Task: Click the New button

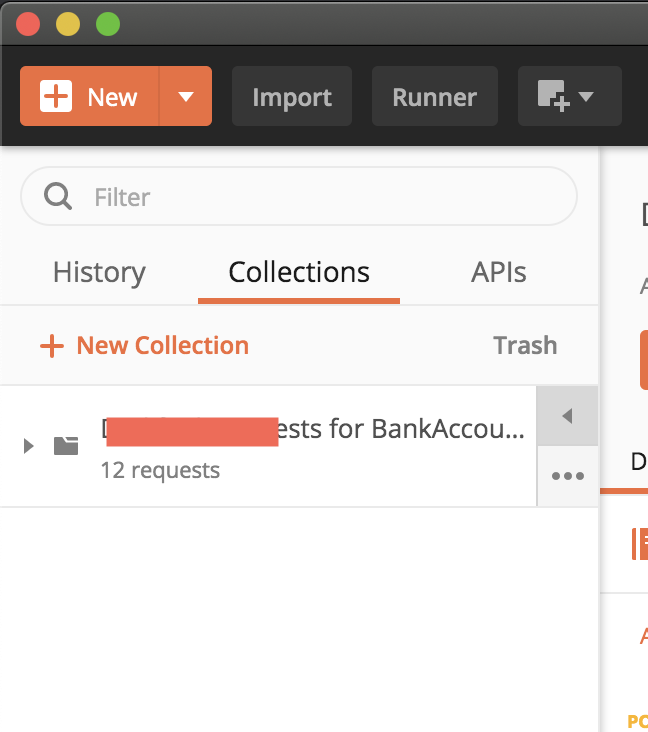Action: click(90, 96)
